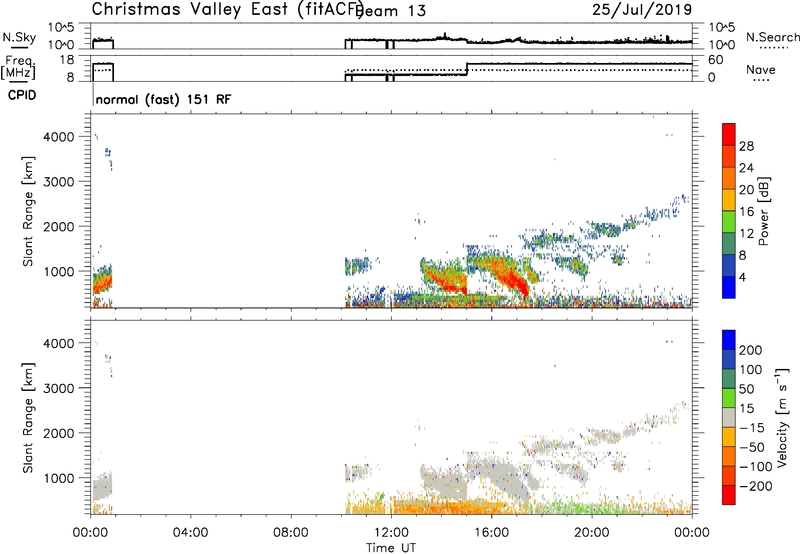Click the Velocity [m s-1] colorbar title
This screenshot has width=800, height=554.
click(x=782, y=417)
